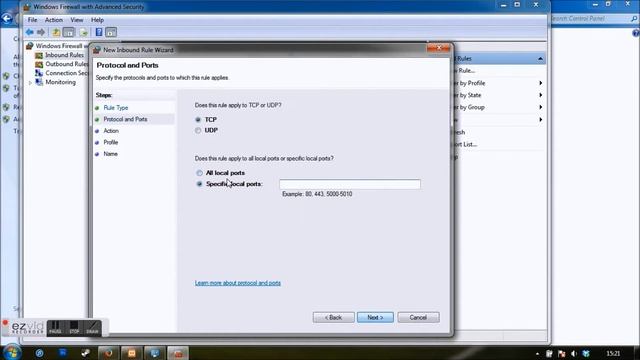The width and height of the screenshot is (640, 360).
Task: Click the Filter by Profile action
Action: click(470, 83)
